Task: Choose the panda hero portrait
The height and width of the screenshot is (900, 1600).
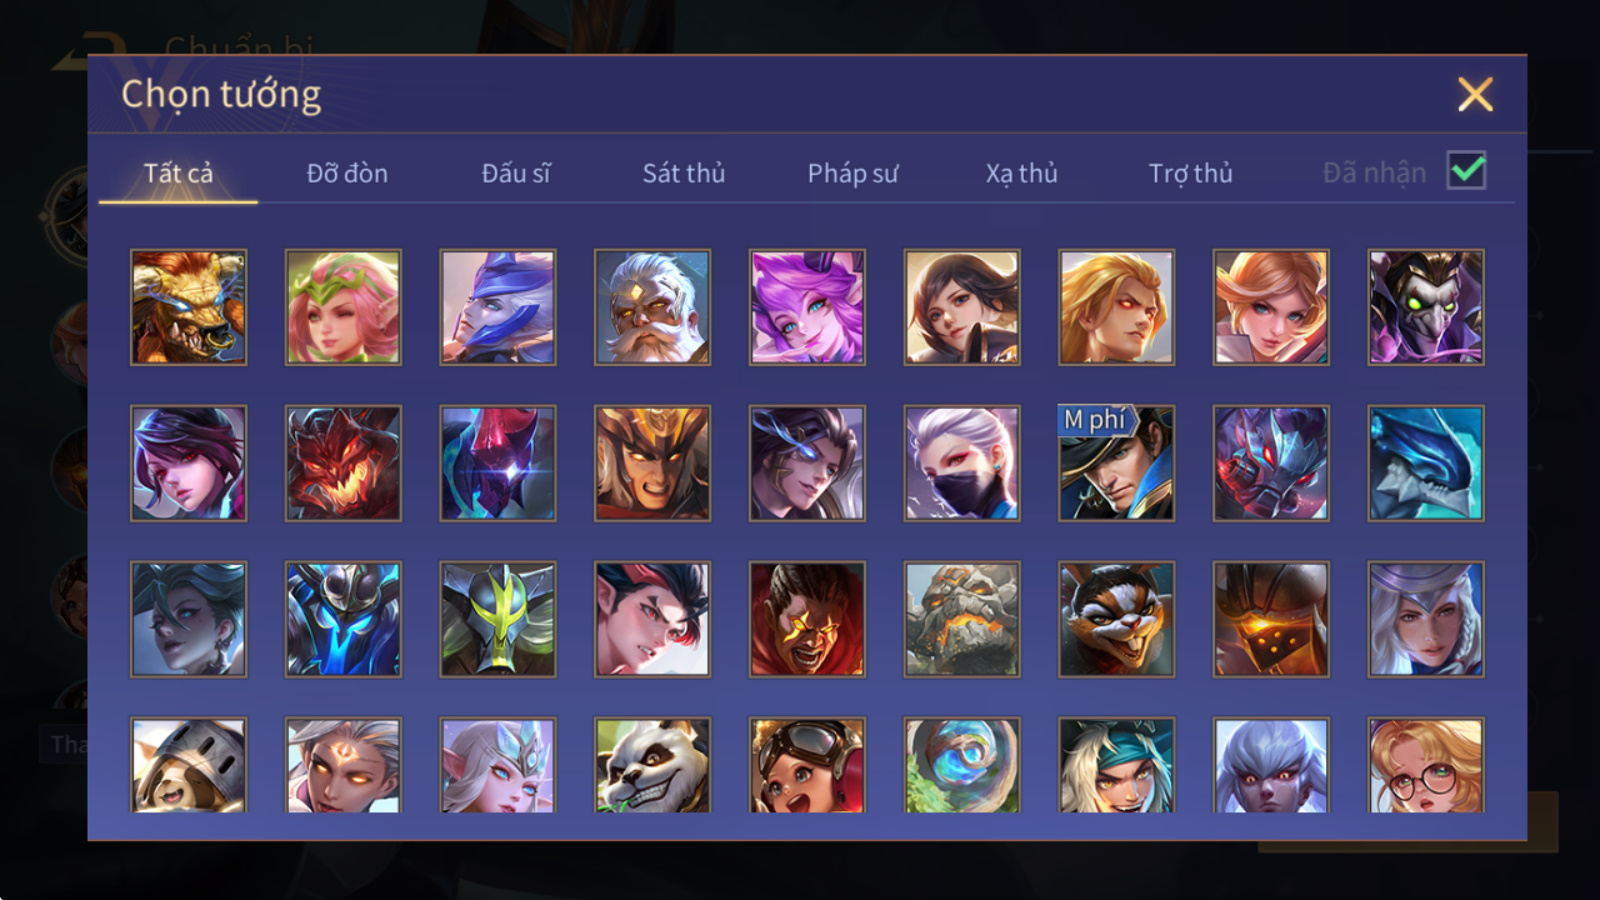Action: (652, 765)
